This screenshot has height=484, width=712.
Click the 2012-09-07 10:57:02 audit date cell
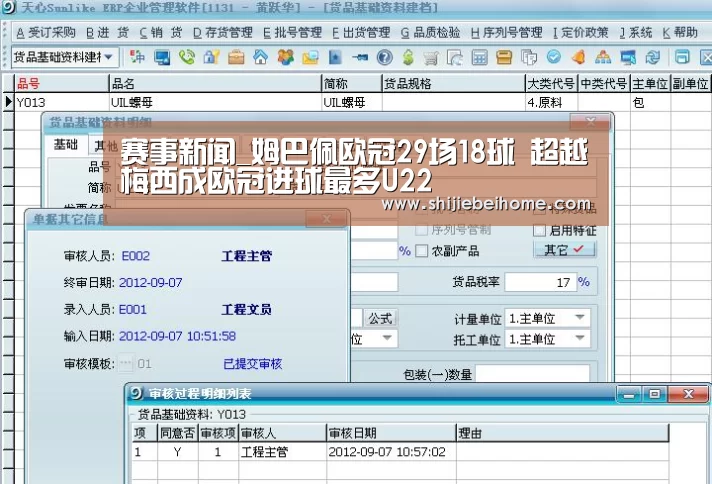[x=391, y=452]
